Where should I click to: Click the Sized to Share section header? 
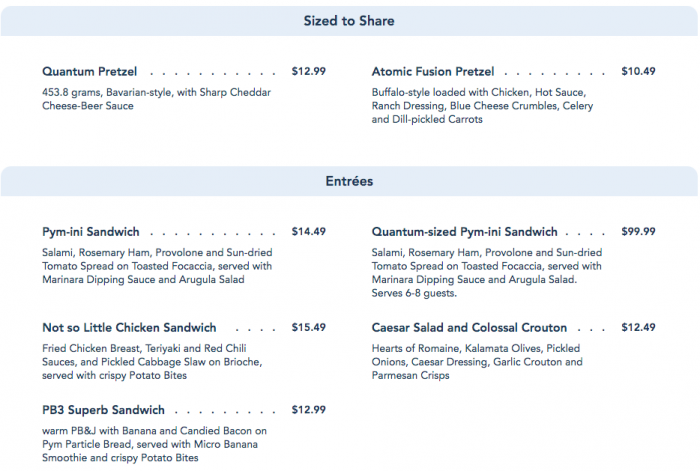point(349,21)
